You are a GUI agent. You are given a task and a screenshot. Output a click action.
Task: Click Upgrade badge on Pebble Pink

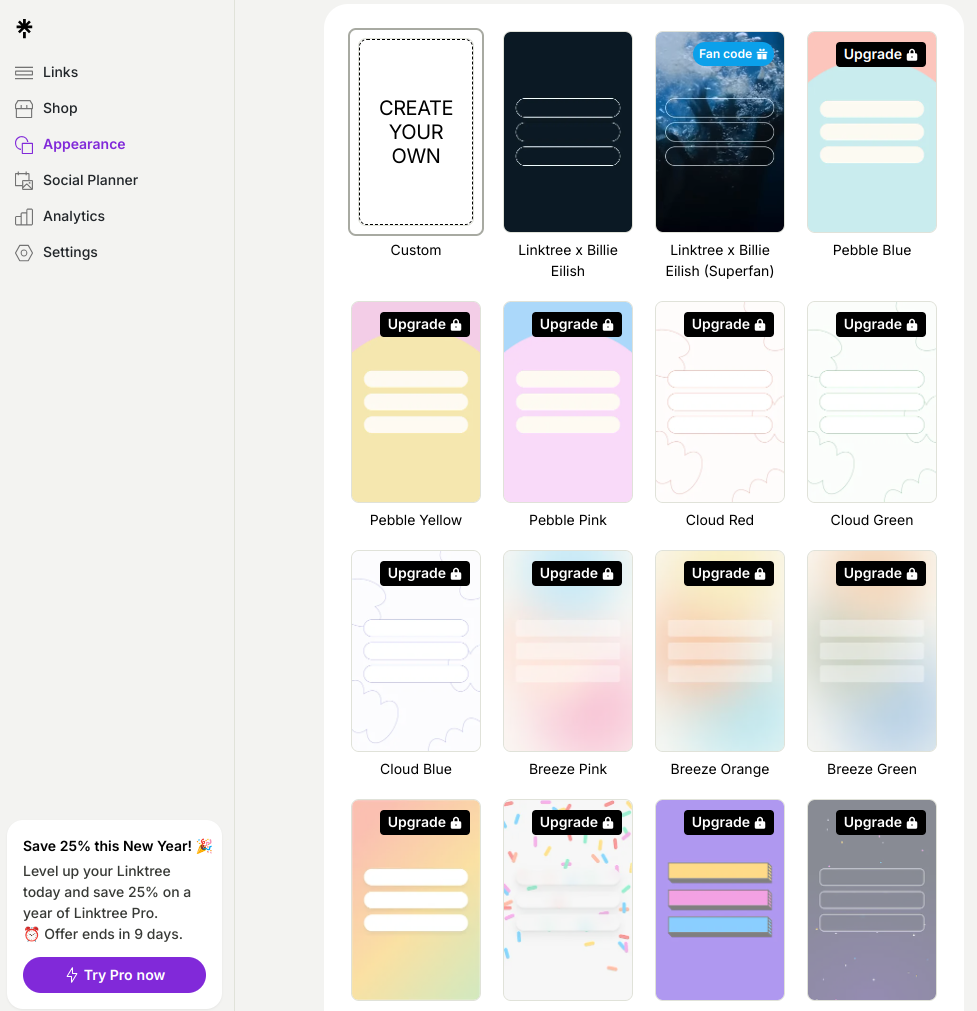(577, 324)
